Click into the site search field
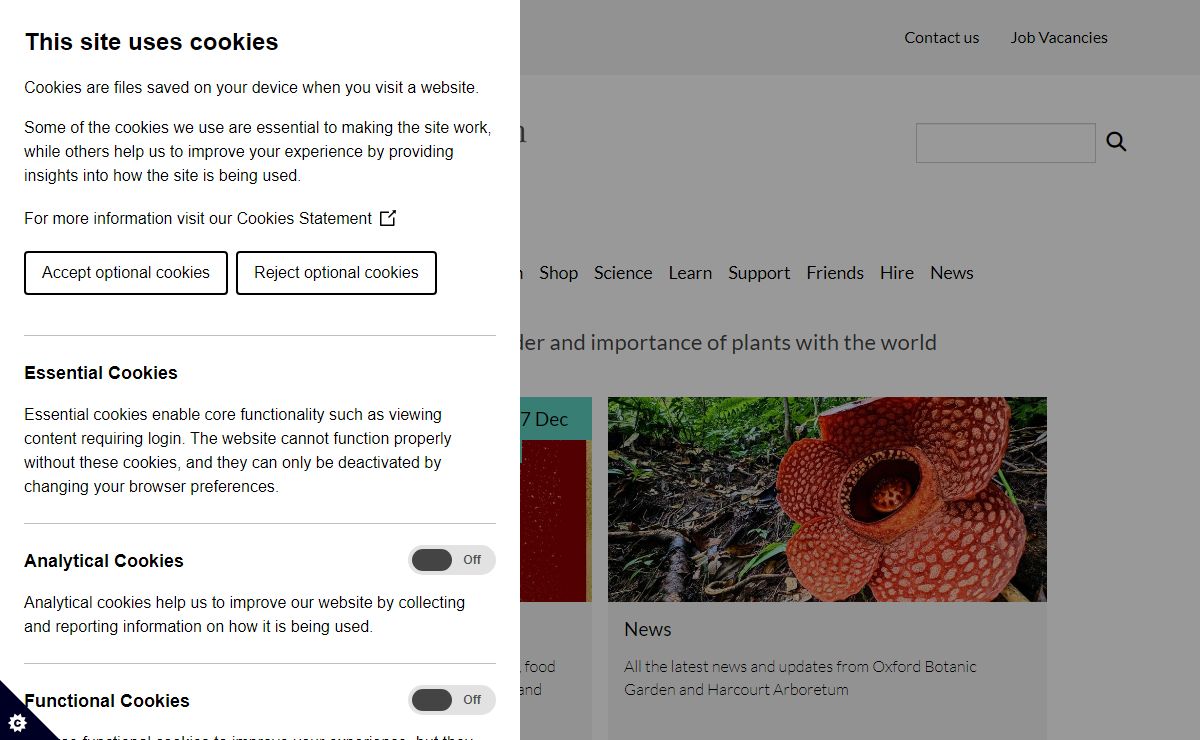 coord(1005,143)
